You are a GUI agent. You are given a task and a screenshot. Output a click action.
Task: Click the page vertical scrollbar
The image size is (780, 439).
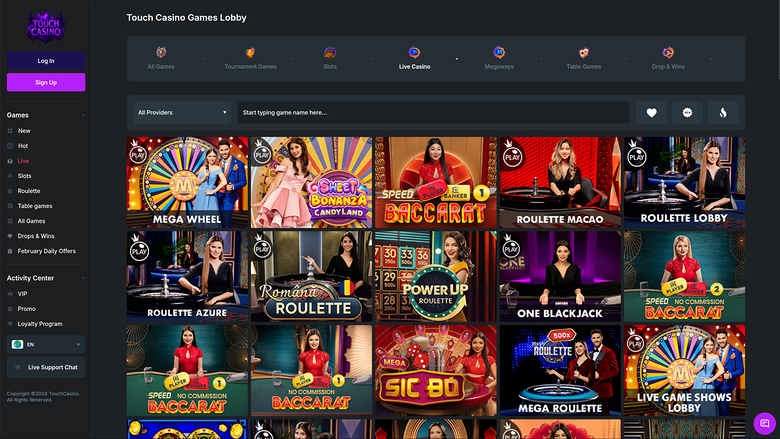pyautogui.click(x=778, y=40)
